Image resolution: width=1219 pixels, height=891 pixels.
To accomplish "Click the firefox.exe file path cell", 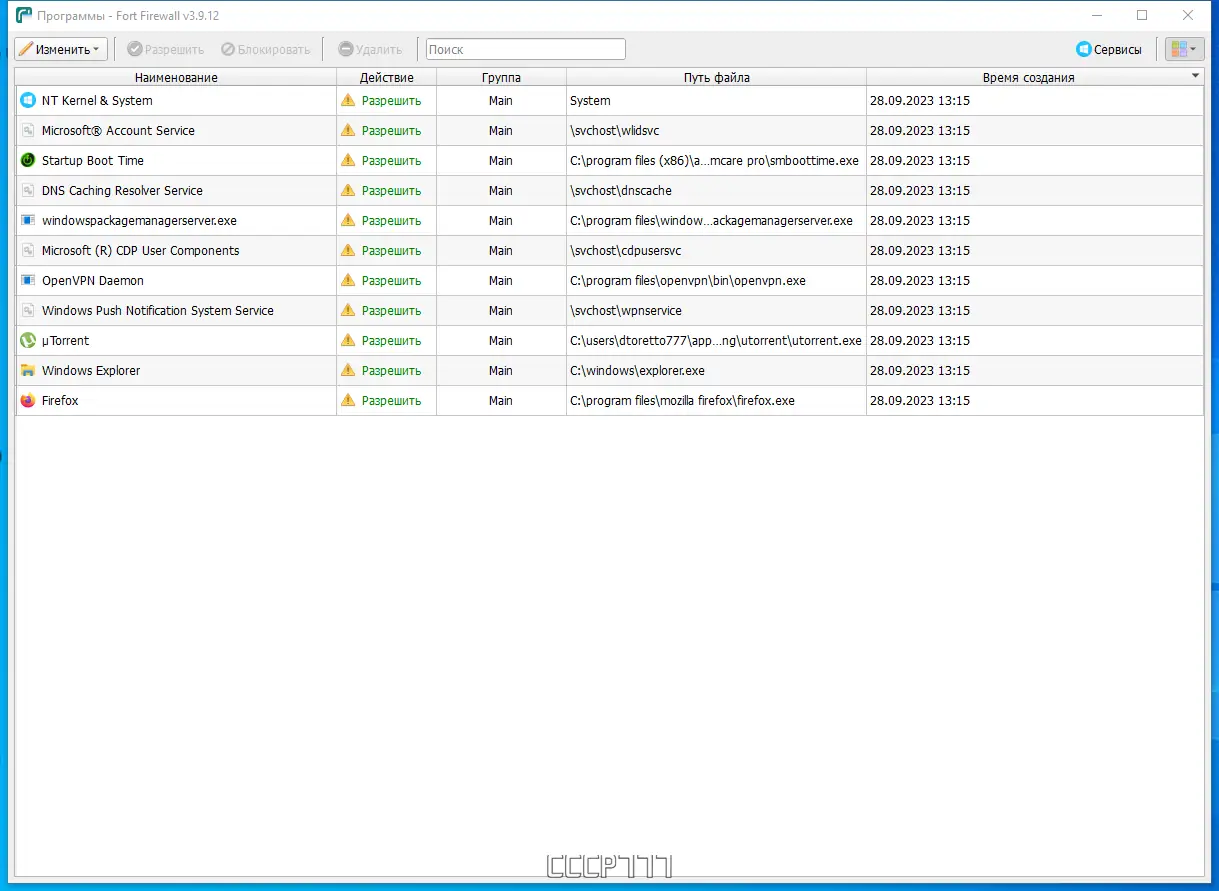I will pyautogui.click(x=716, y=400).
